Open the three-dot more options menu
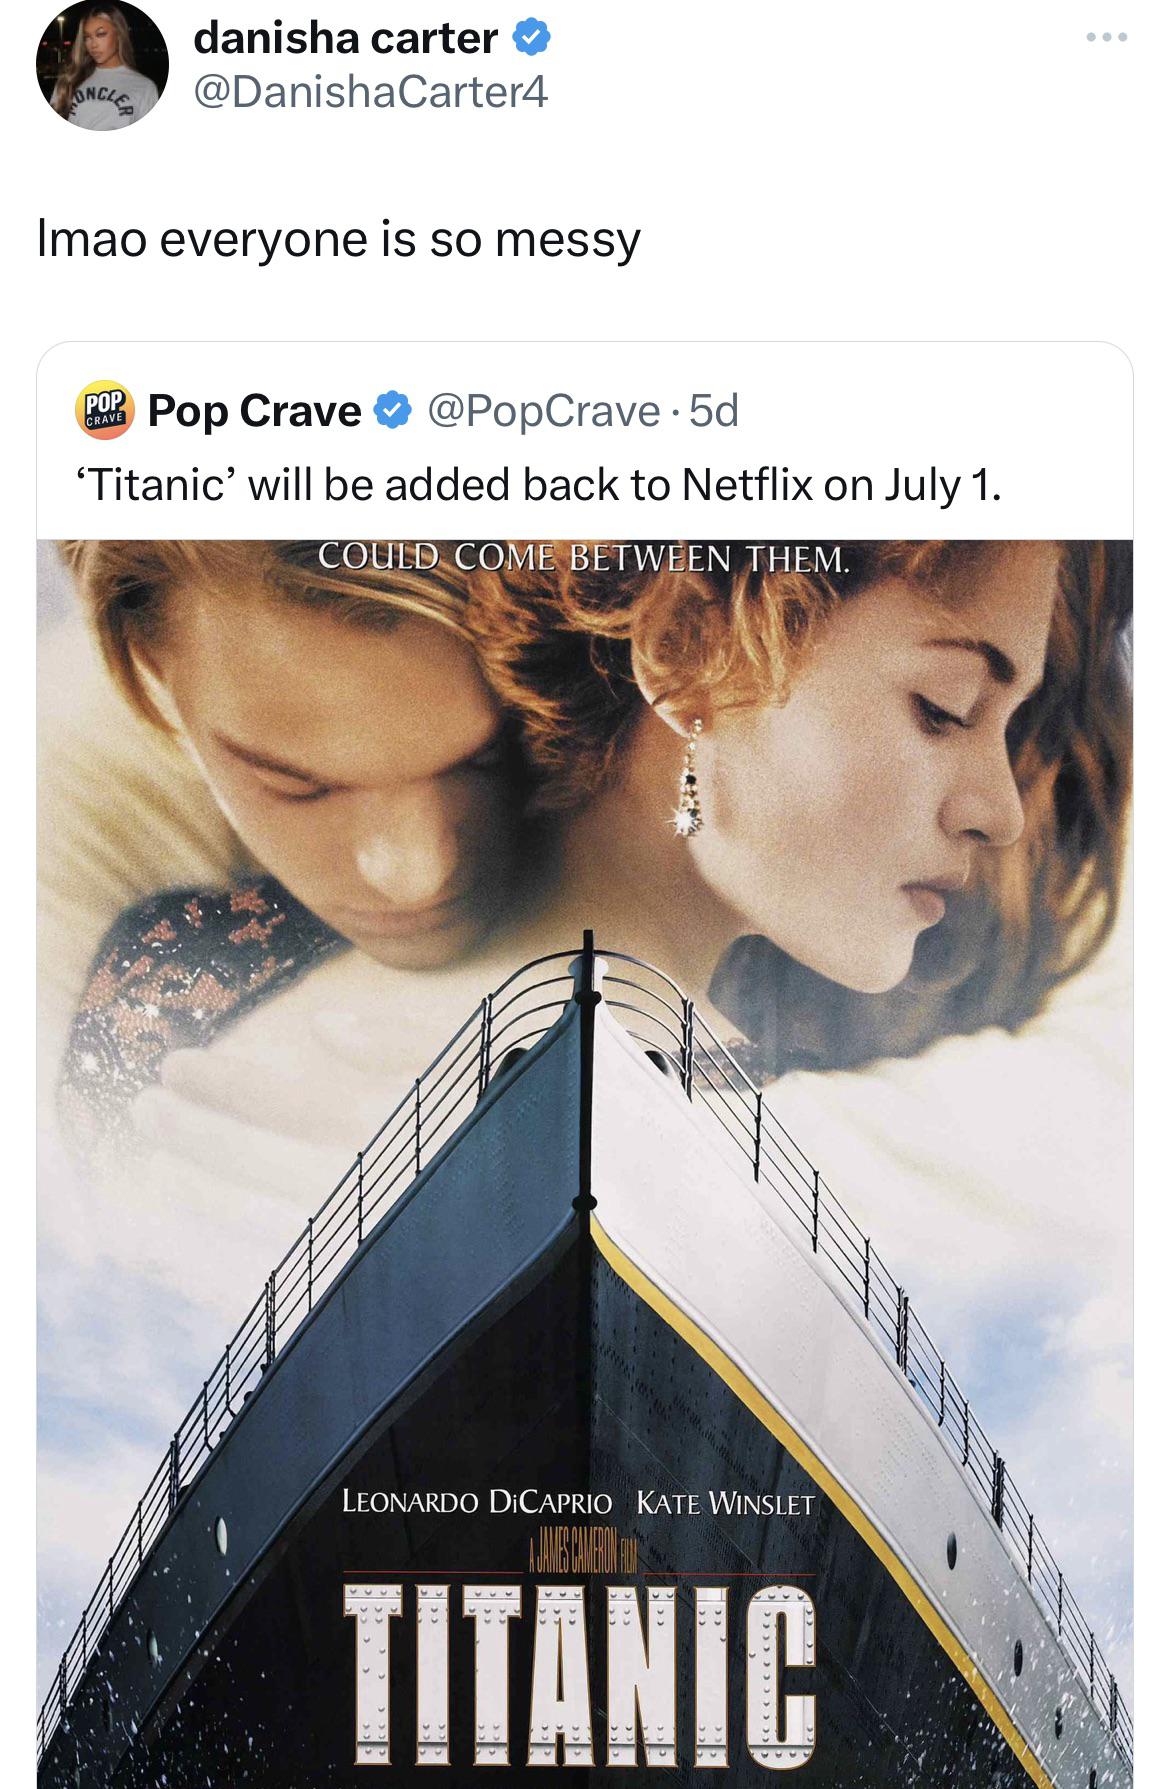Screen dimensions: 1170x1789 [1107, 38]
